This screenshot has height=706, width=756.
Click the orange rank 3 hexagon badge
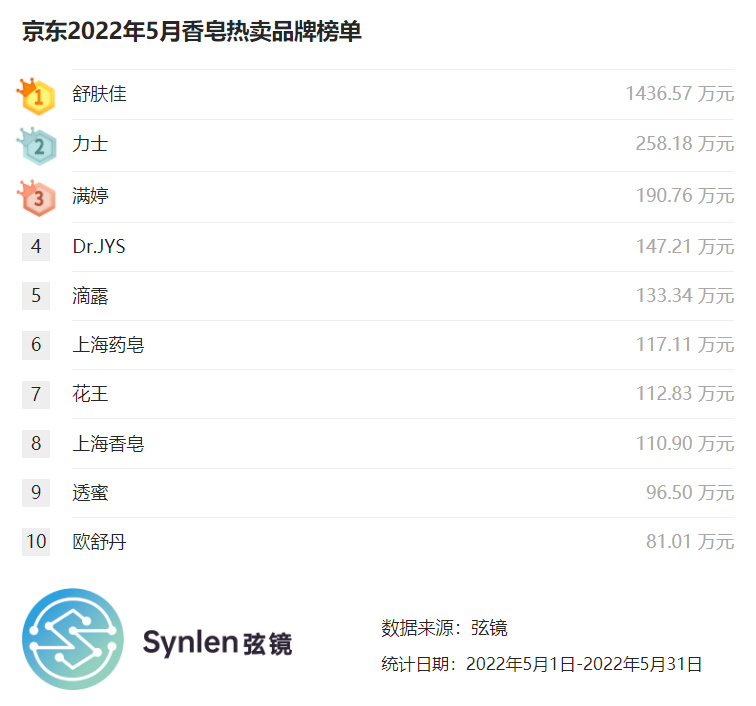(37, 197)
